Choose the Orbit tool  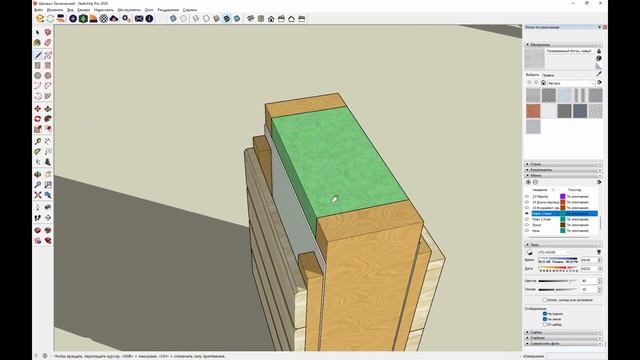pyautogui.click(x=38, y=175)
